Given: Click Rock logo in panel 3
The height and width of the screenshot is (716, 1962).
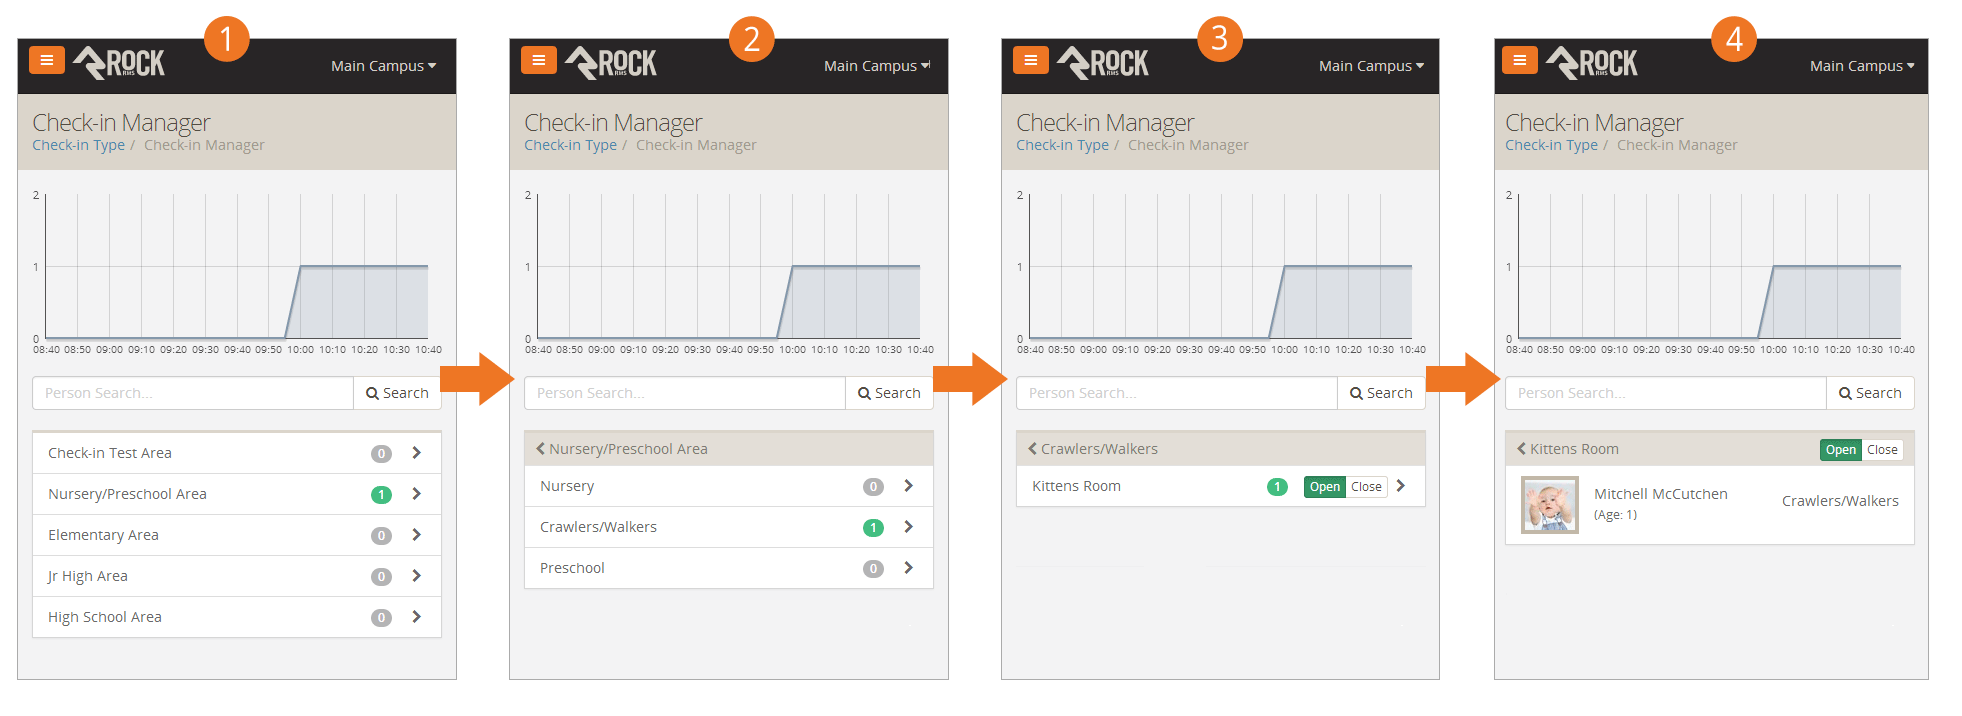Looking at the screenshot, I should [x=1103, y=63].
